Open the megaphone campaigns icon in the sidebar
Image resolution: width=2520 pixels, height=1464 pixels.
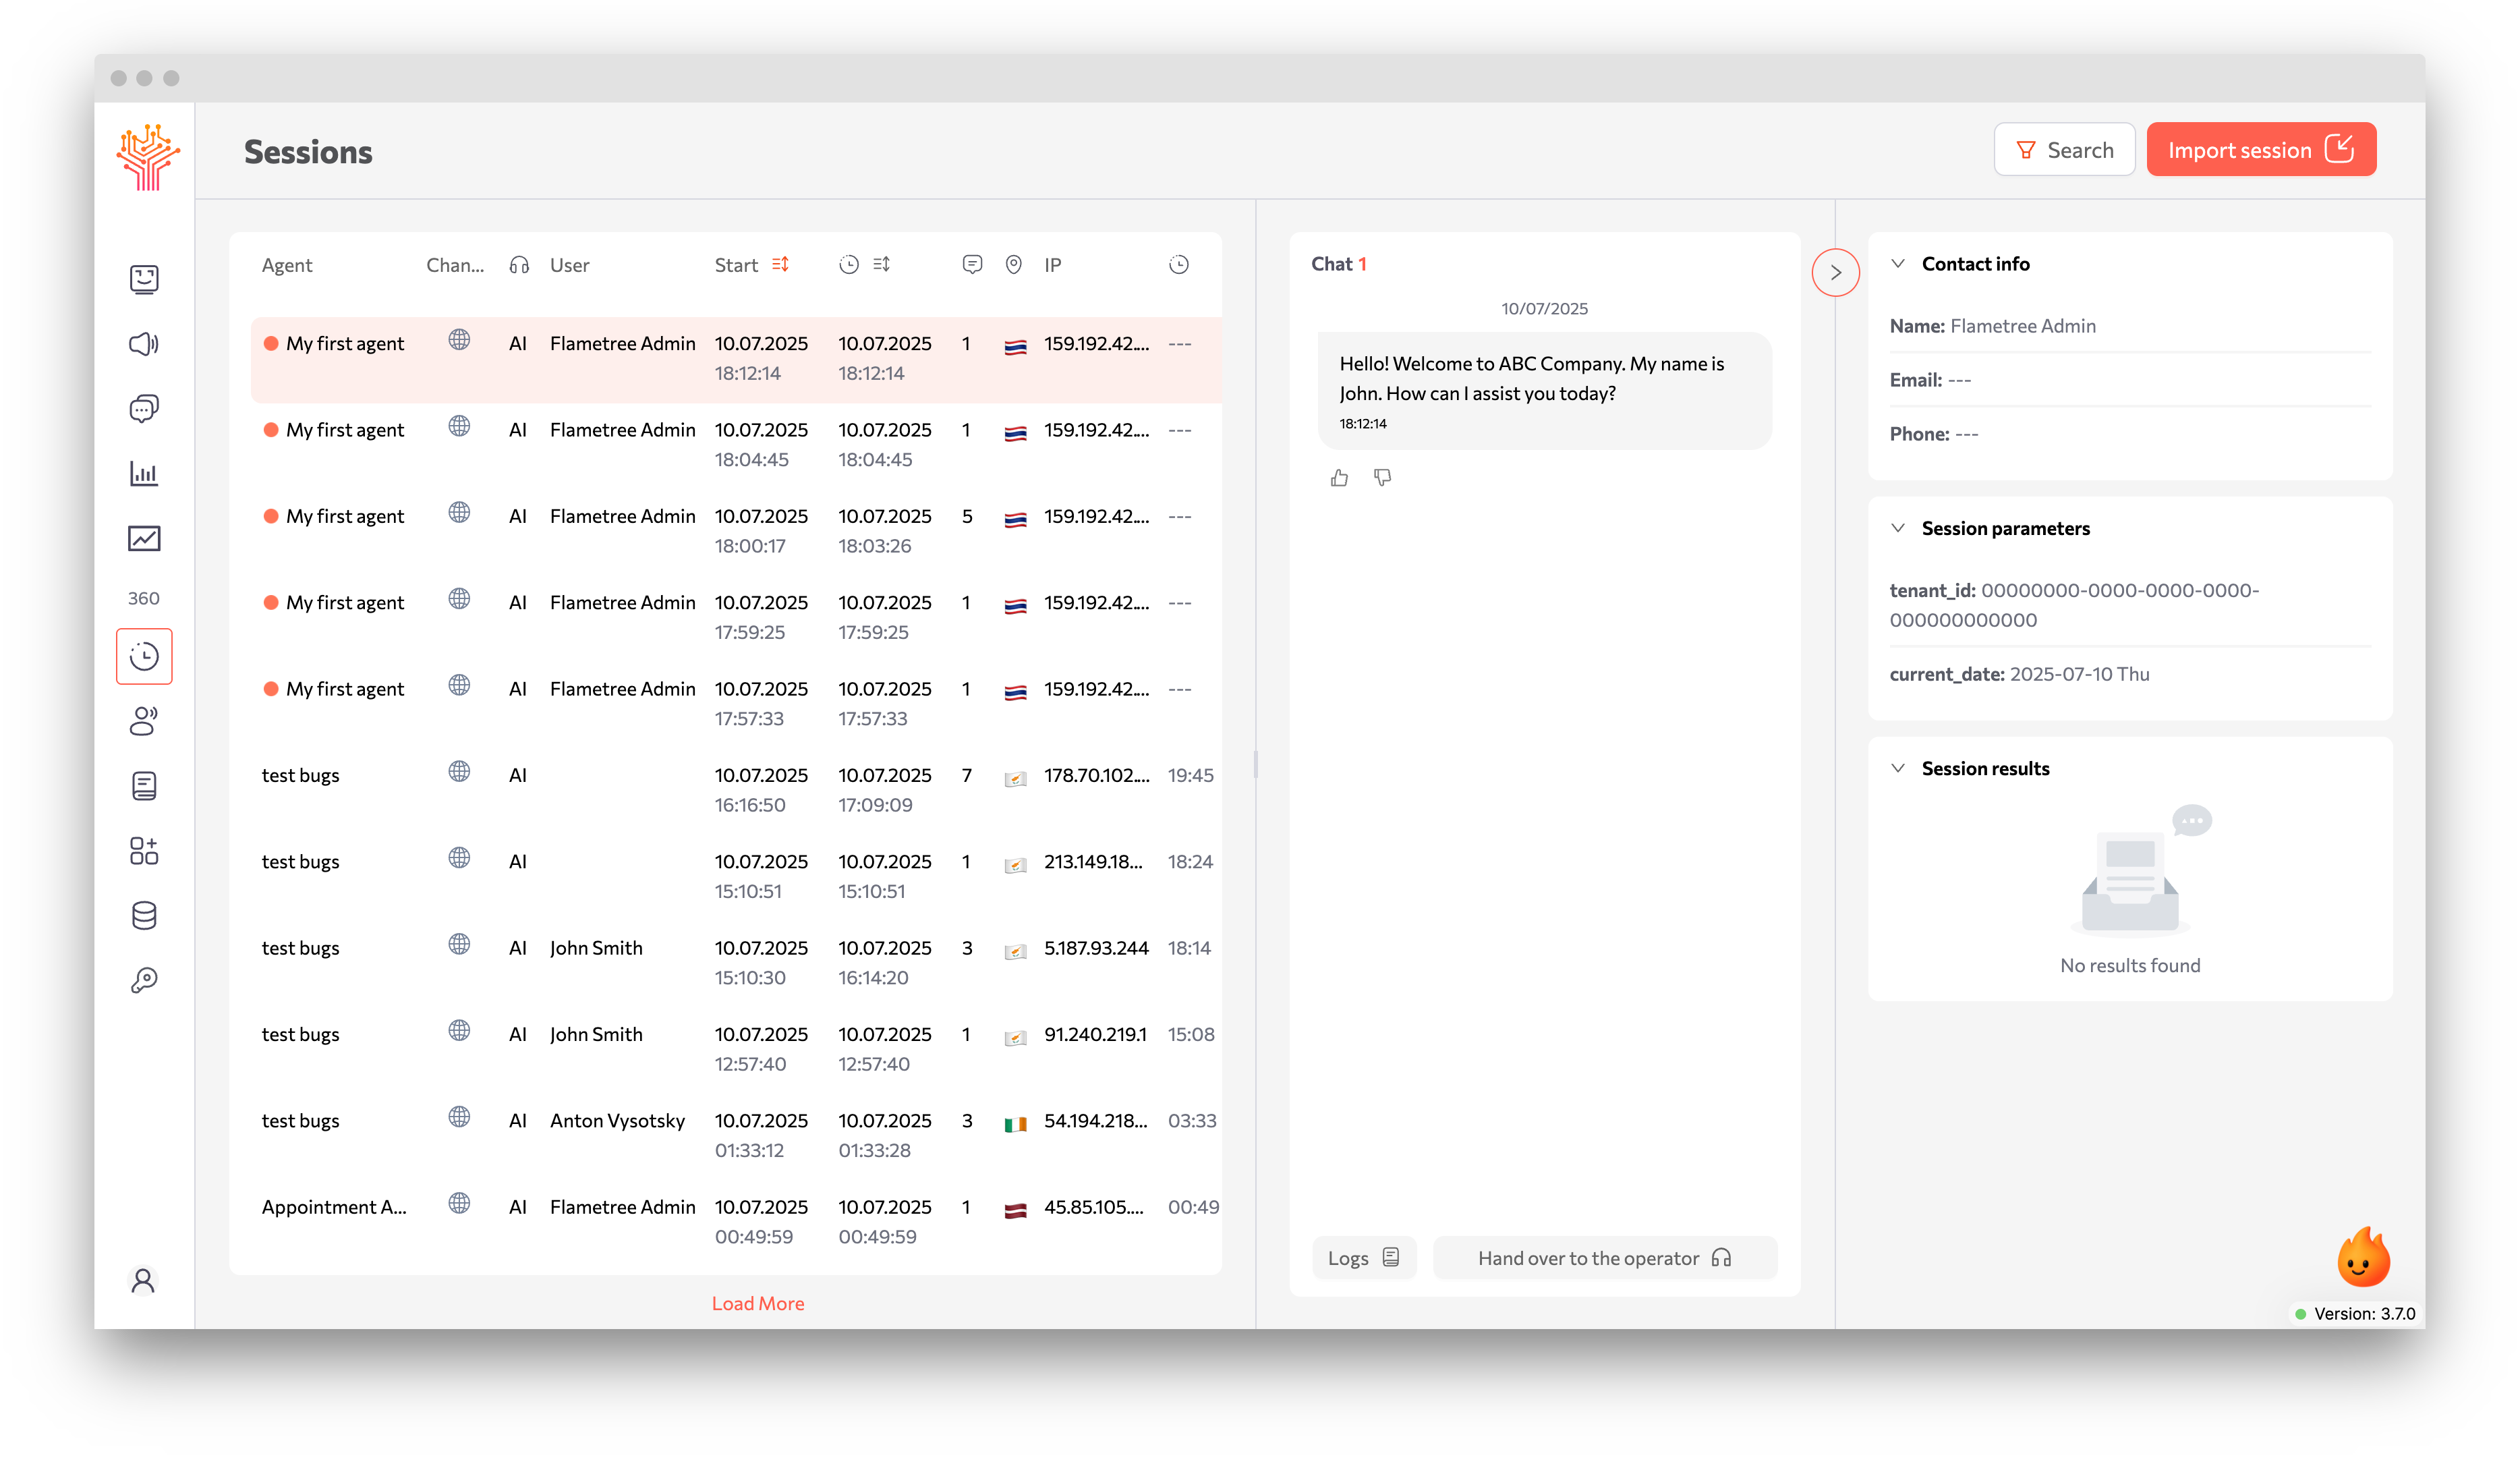pyautogui.click(x=144, y=344)
